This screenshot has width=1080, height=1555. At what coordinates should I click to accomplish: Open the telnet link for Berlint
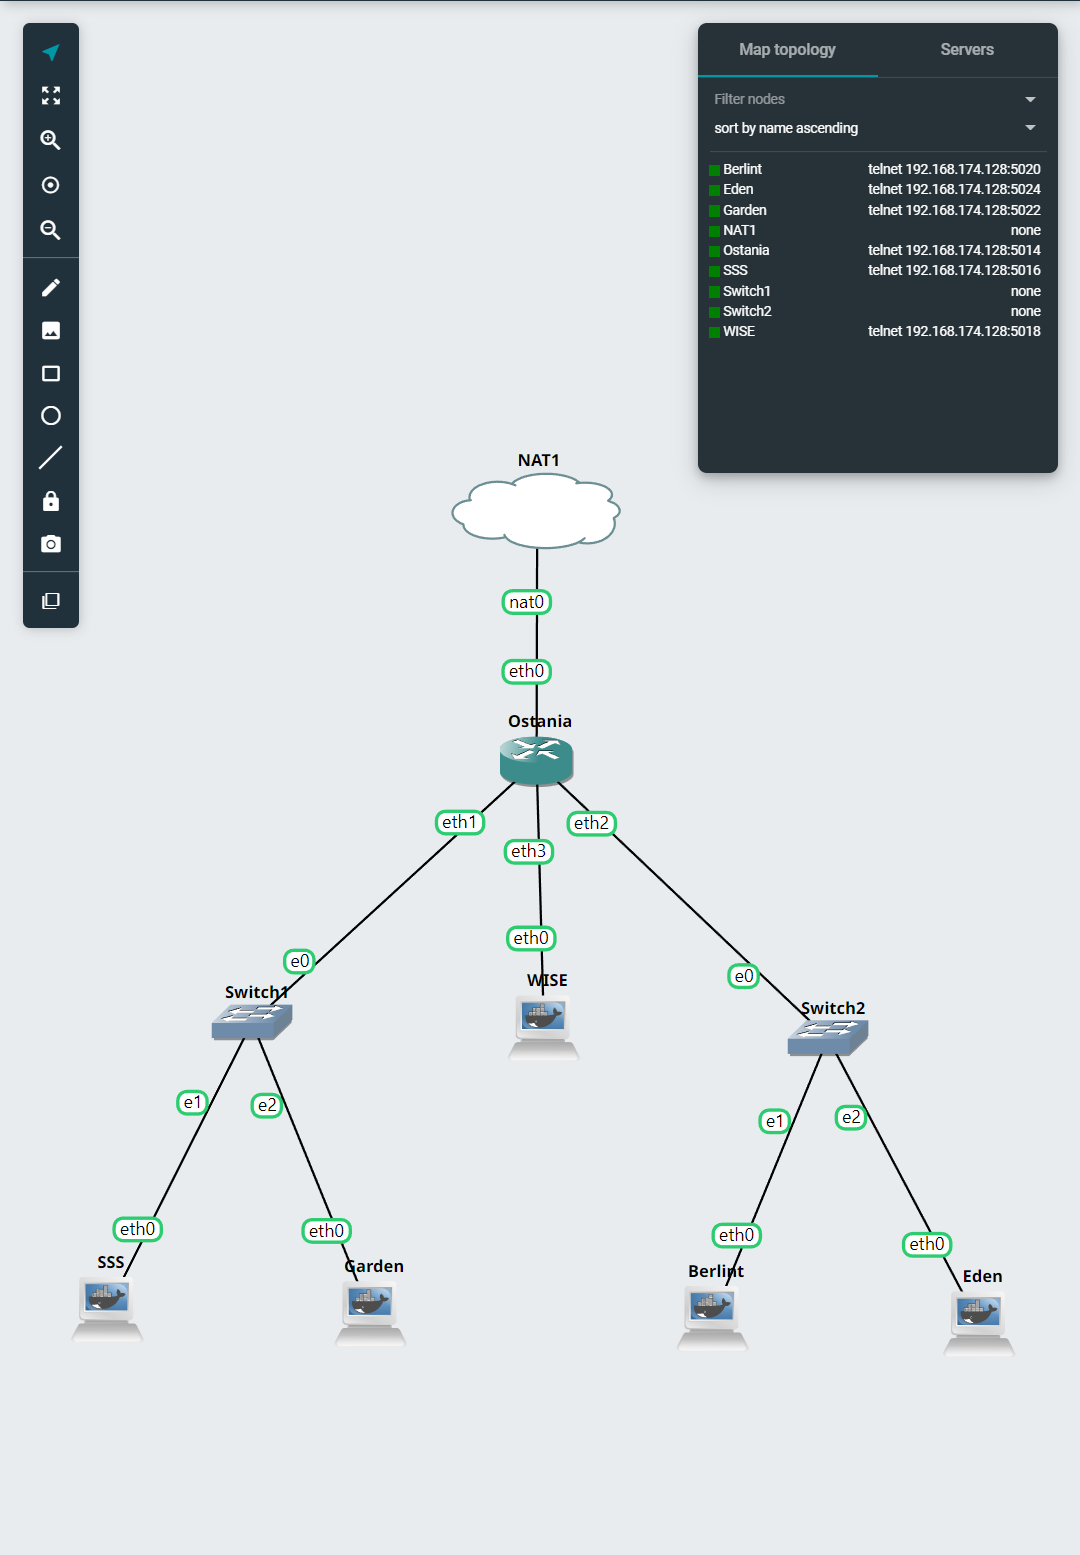(953, 169)
